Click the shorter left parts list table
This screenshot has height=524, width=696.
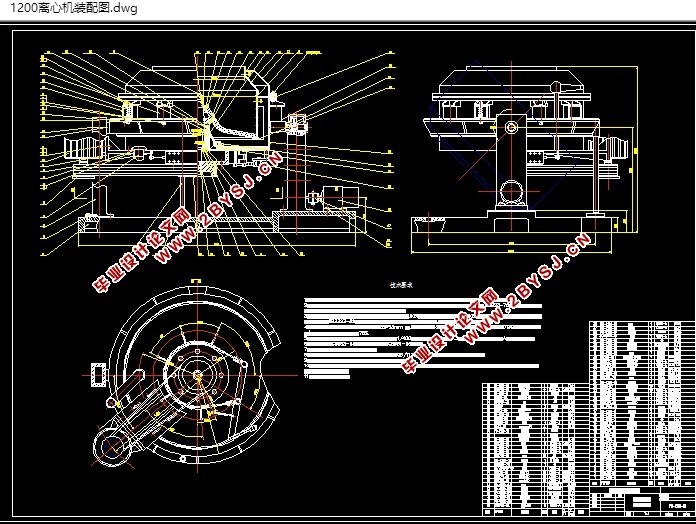coord(536,449)
